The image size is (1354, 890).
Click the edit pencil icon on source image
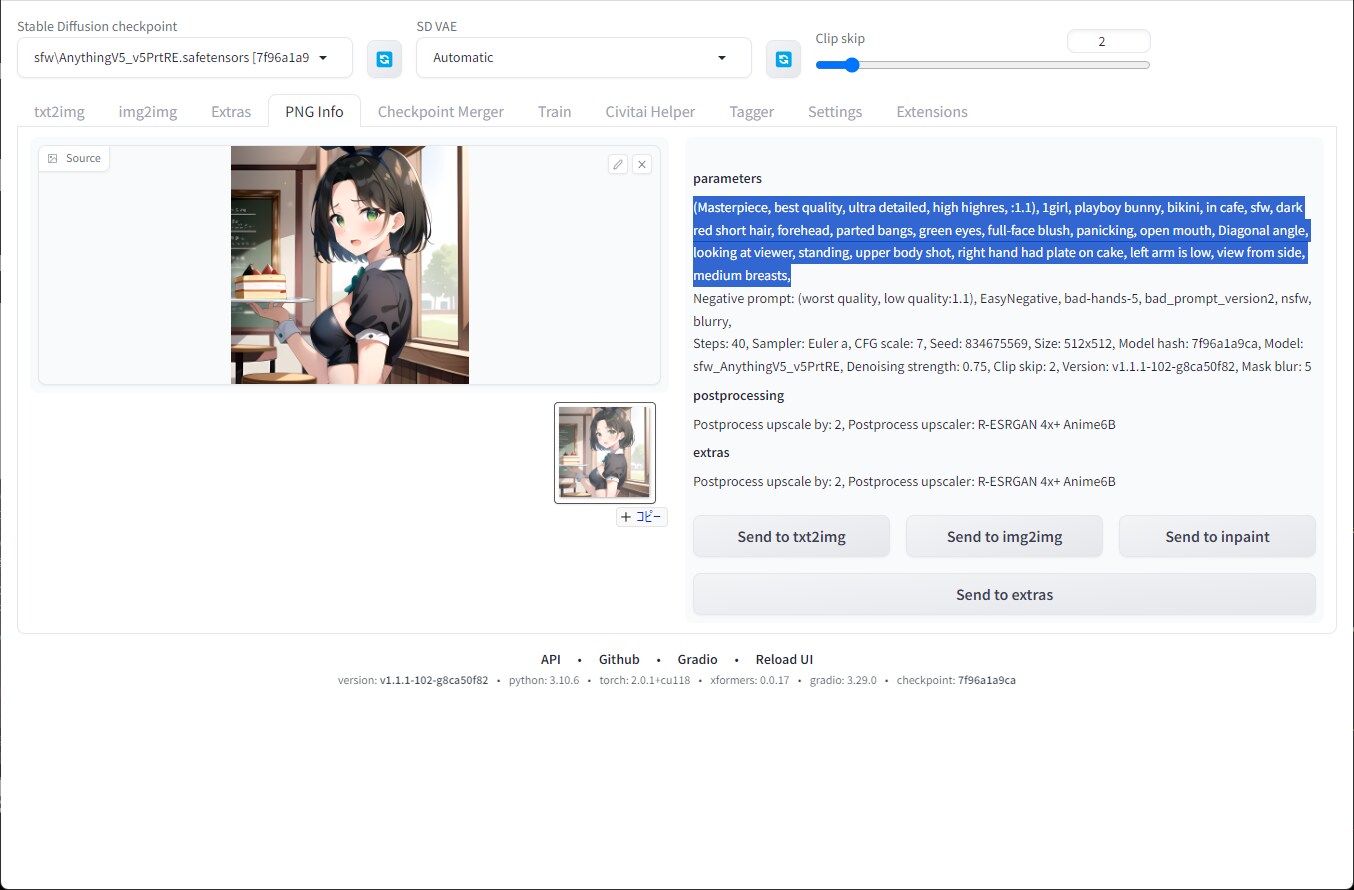618,164
